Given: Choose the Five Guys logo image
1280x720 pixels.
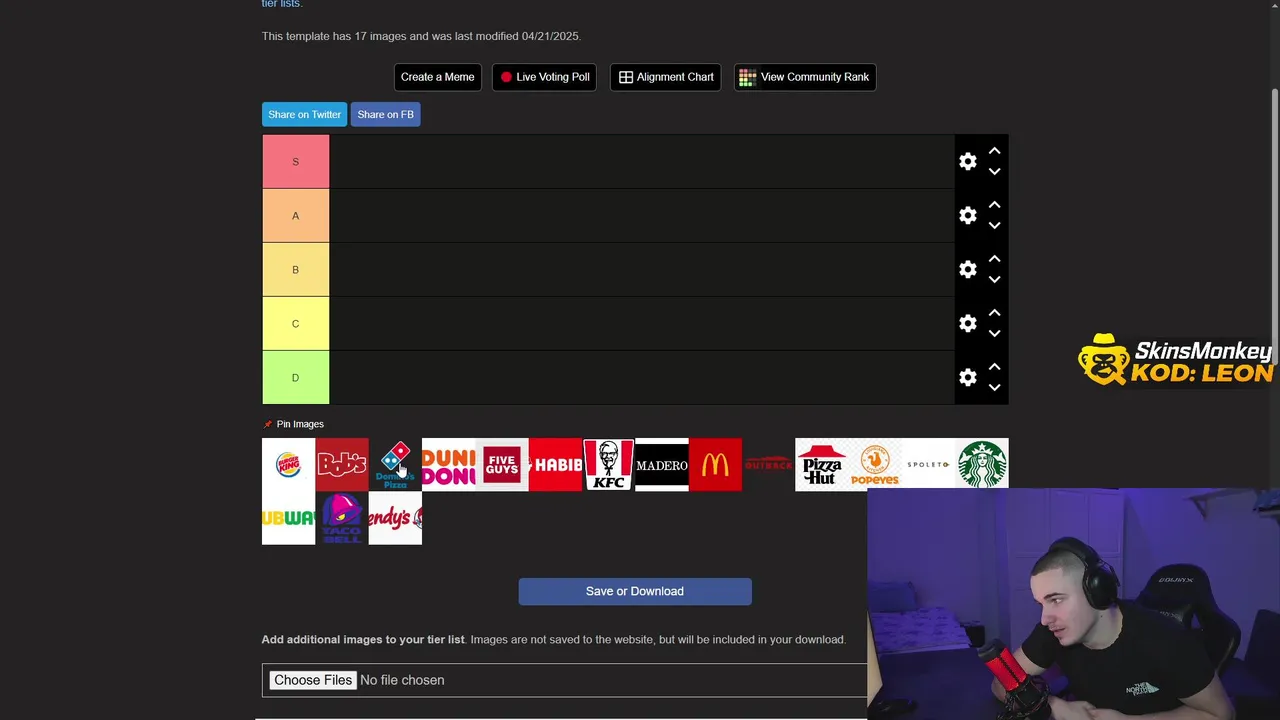Looking at the screenshot, I should 502,465.
